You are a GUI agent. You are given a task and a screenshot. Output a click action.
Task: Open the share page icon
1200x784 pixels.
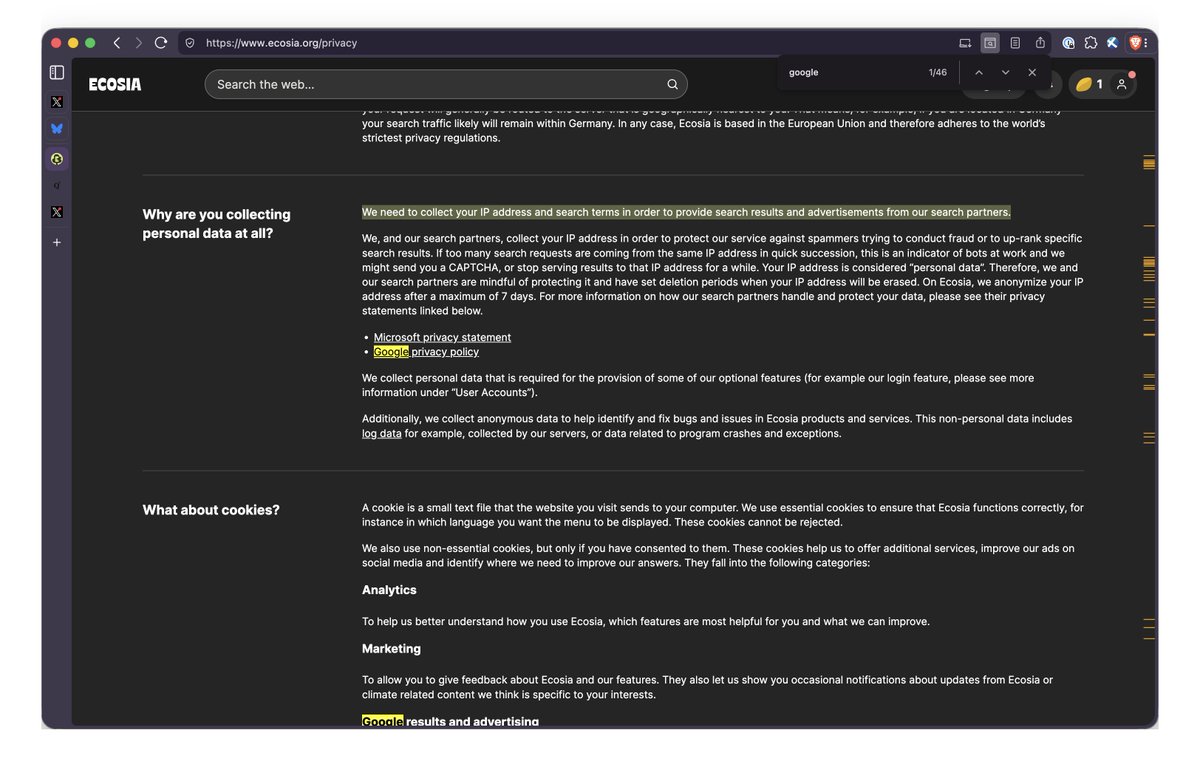click(1040, 43)
